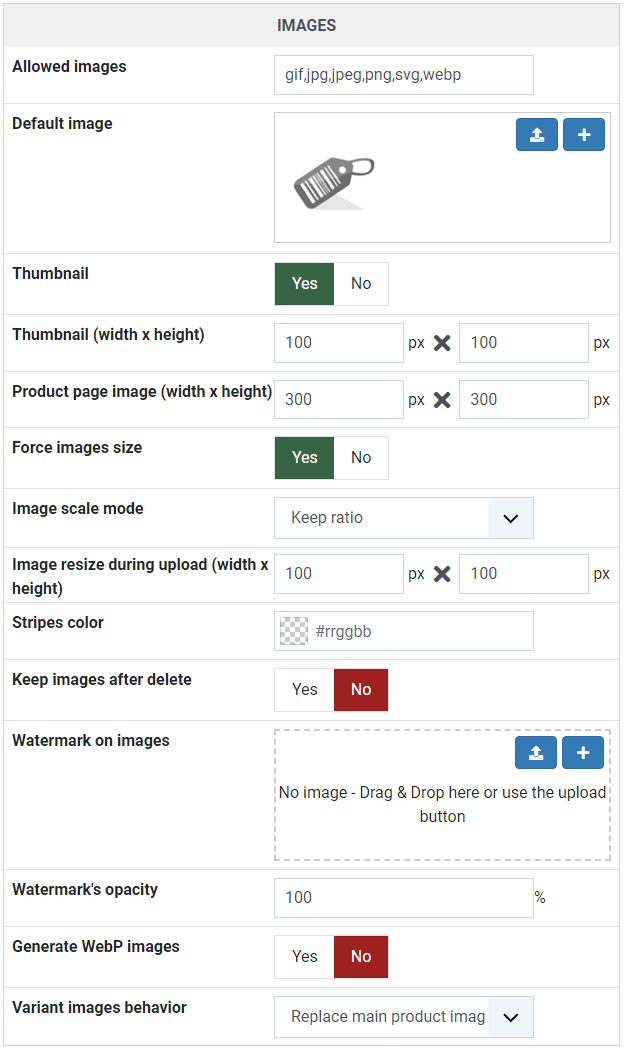Click Watermark's opacity input field

click(x=404, y=898)
